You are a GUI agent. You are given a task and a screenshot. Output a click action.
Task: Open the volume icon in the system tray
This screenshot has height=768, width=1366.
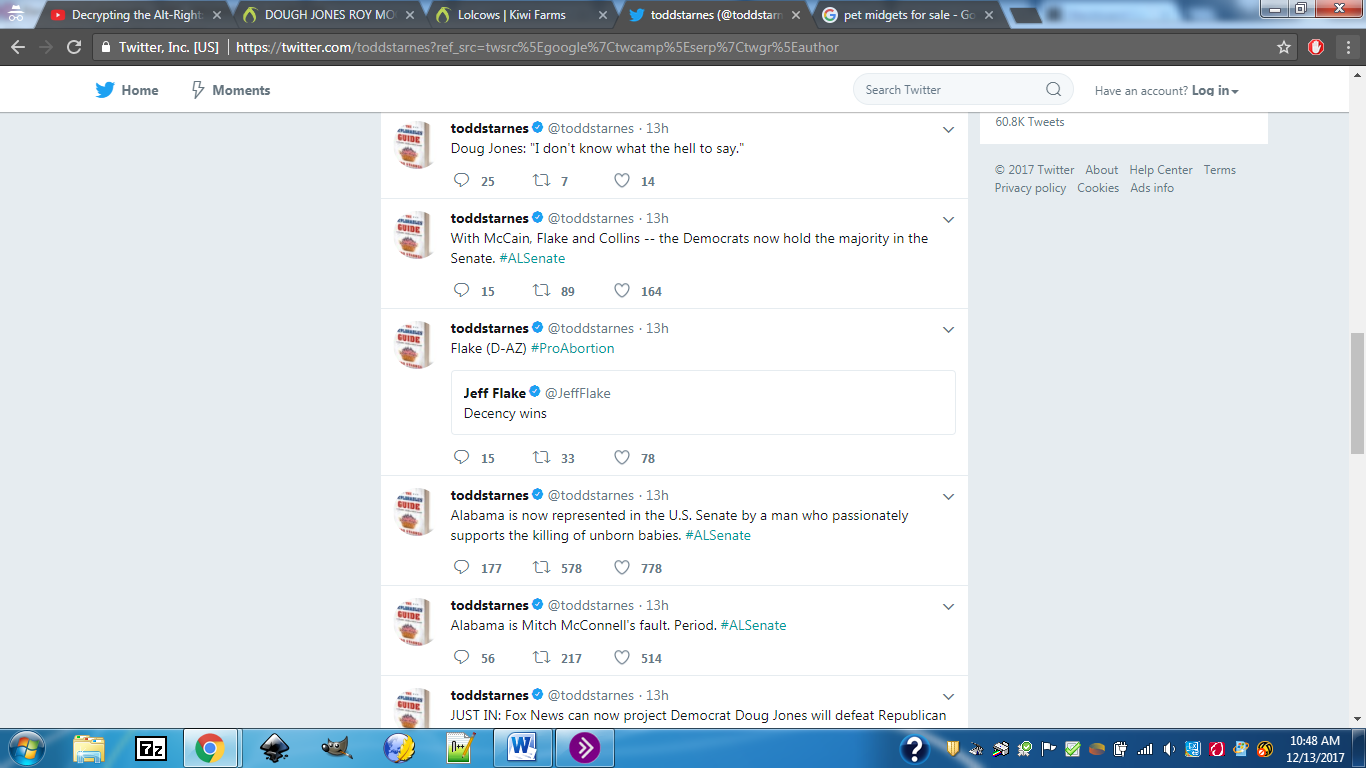pos(1167,748)
